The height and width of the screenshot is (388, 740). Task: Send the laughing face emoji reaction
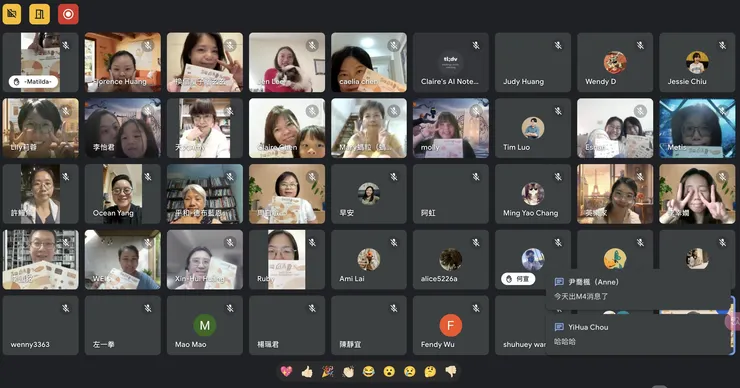click(x=369, y=371)
